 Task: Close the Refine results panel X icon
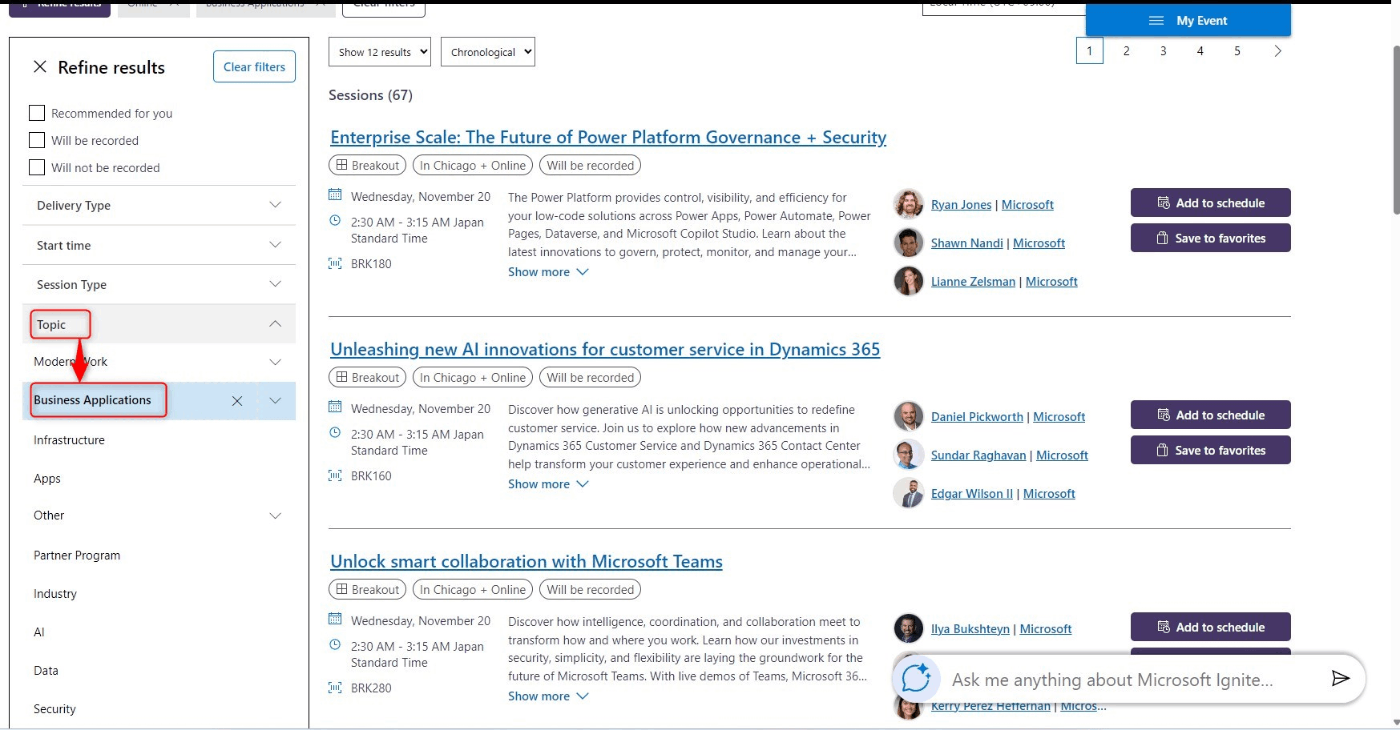pos(40,67)
